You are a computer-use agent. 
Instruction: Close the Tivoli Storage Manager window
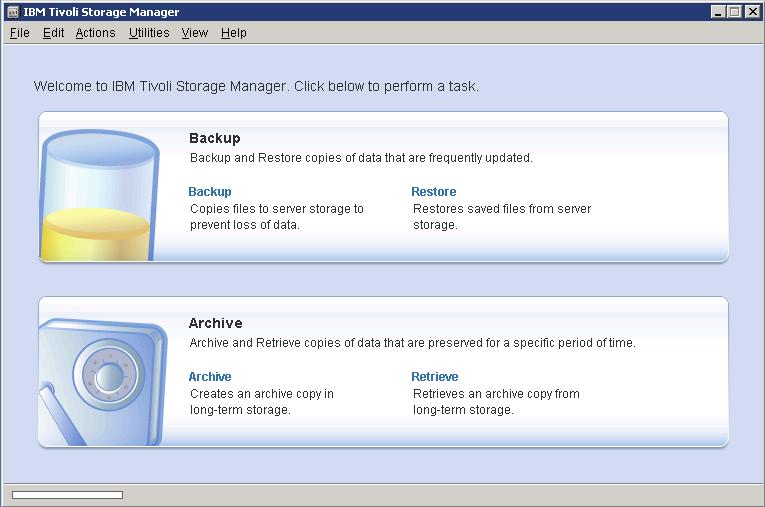coord(752,12)
